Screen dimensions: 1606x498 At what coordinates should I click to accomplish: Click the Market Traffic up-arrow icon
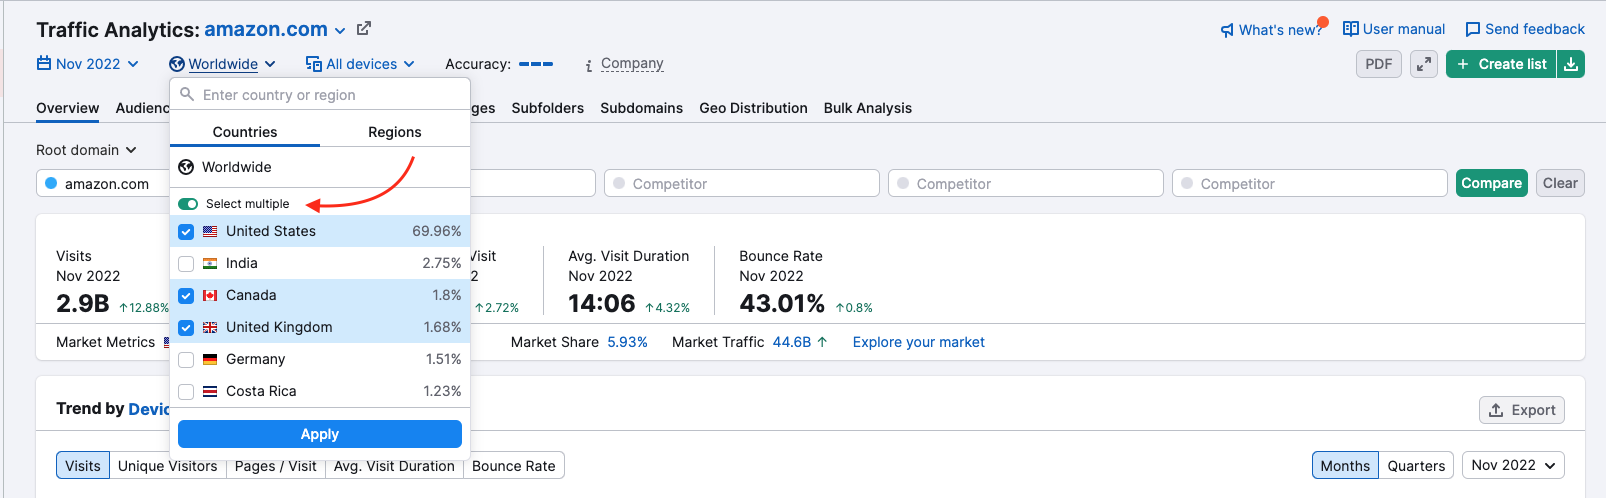822,342
